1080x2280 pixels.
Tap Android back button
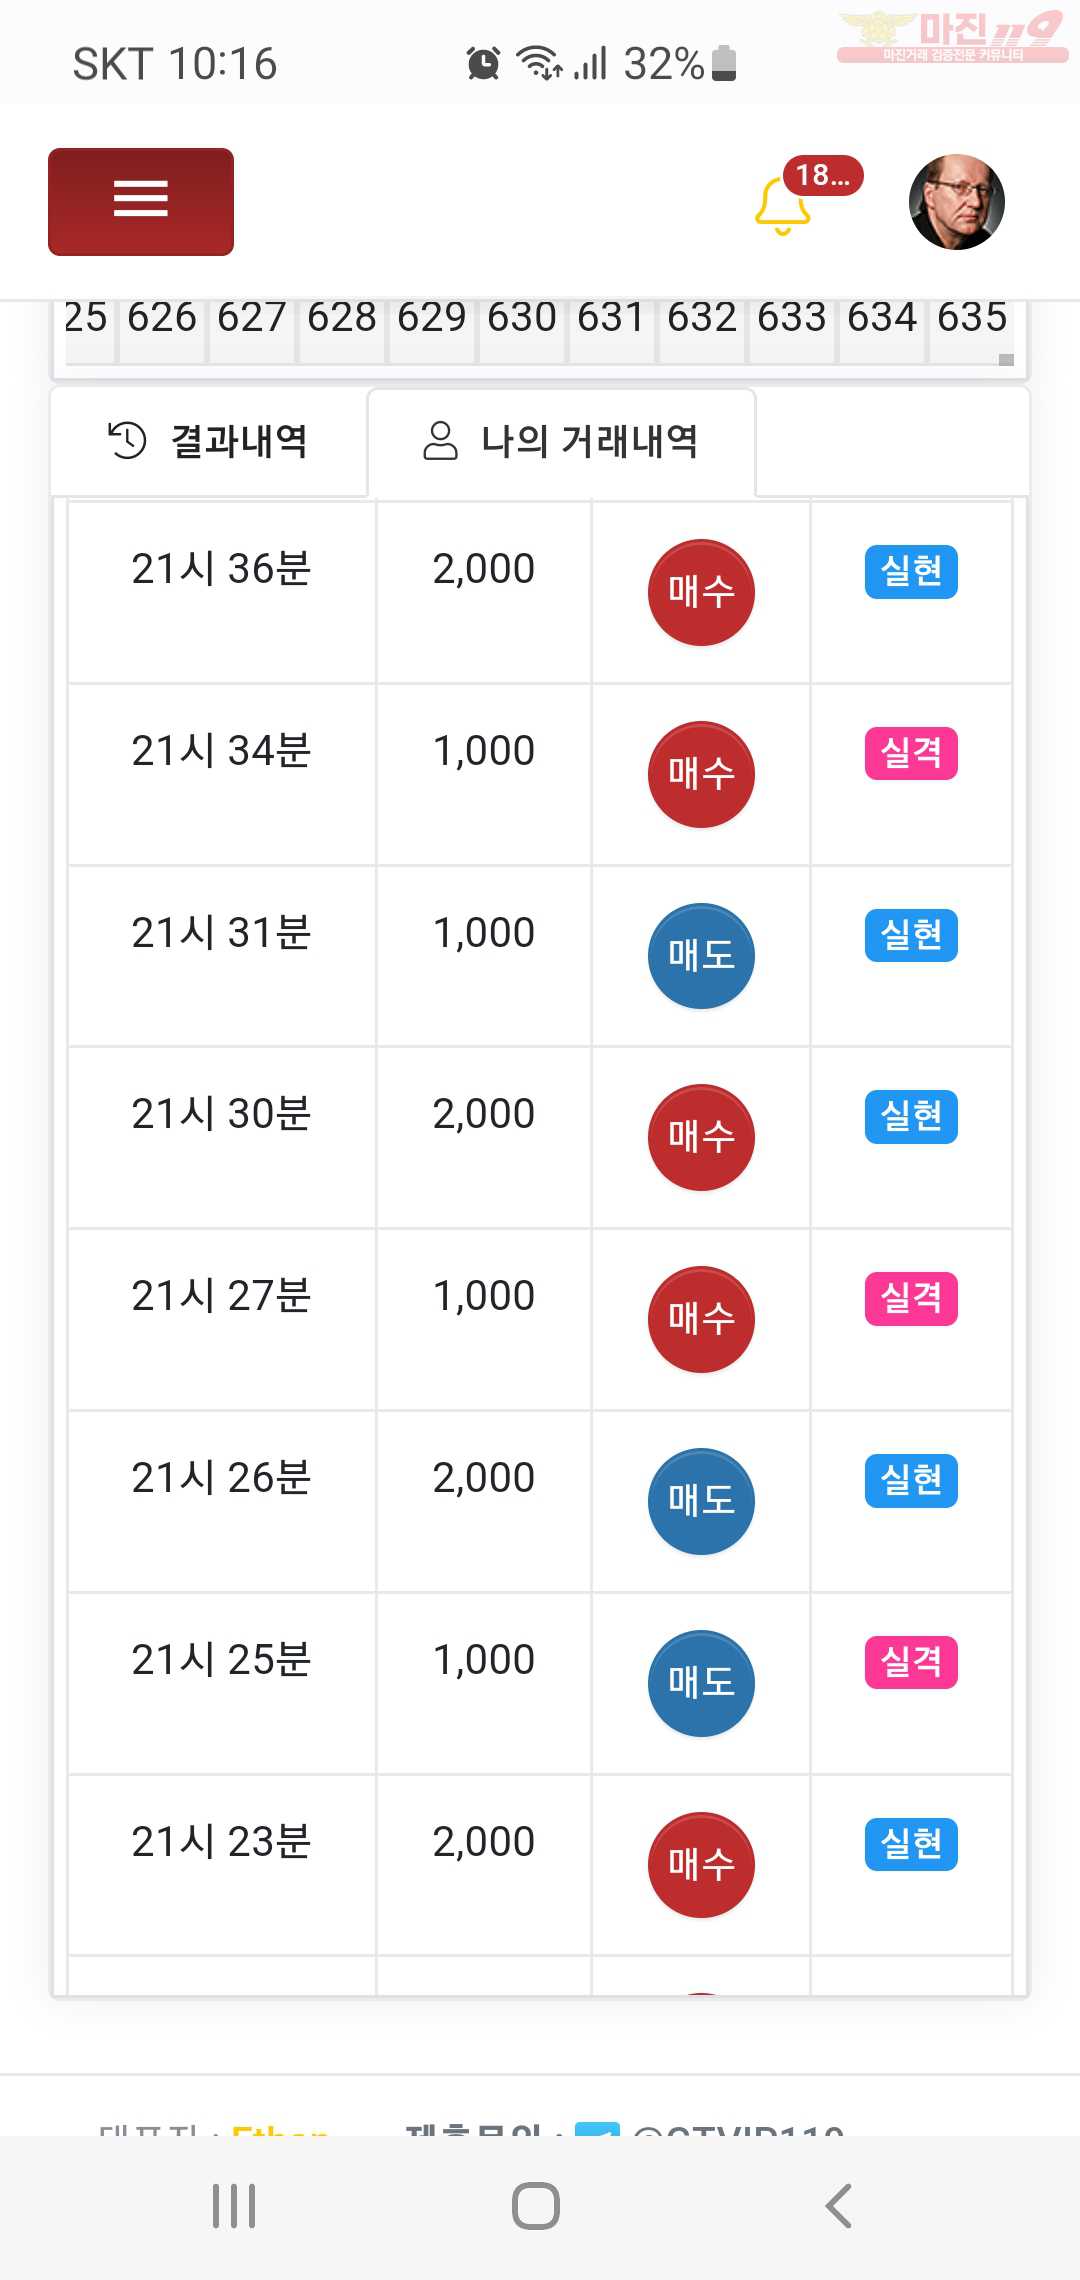coord(838,2206)
